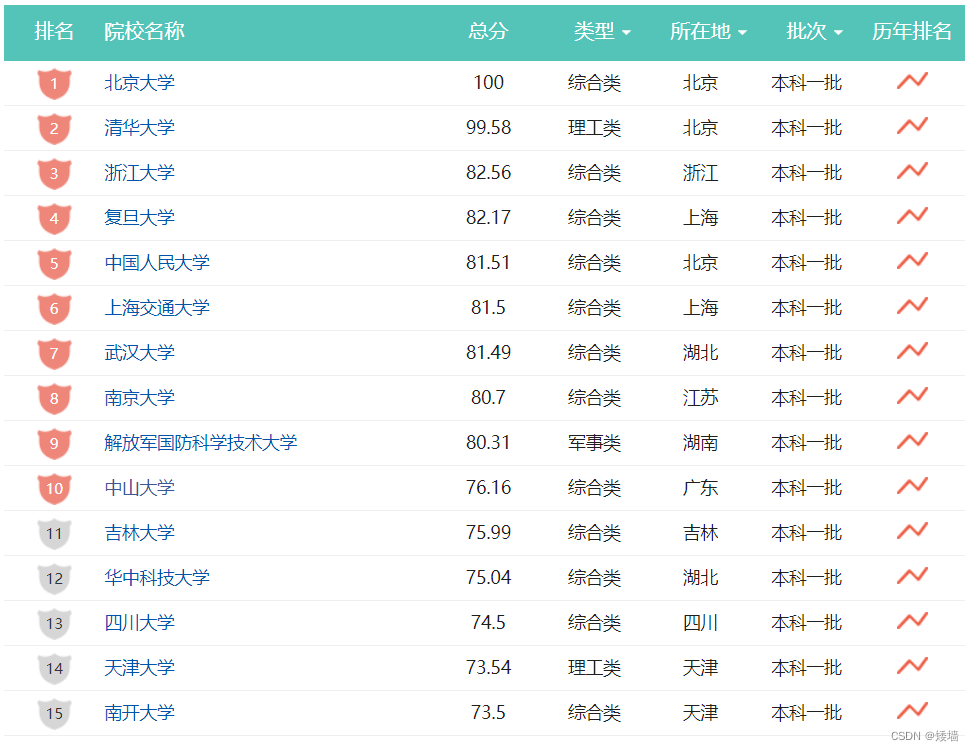
Task: Click the rank 10 shield badge
Action: pyautogui.click(x=55, y=489)
